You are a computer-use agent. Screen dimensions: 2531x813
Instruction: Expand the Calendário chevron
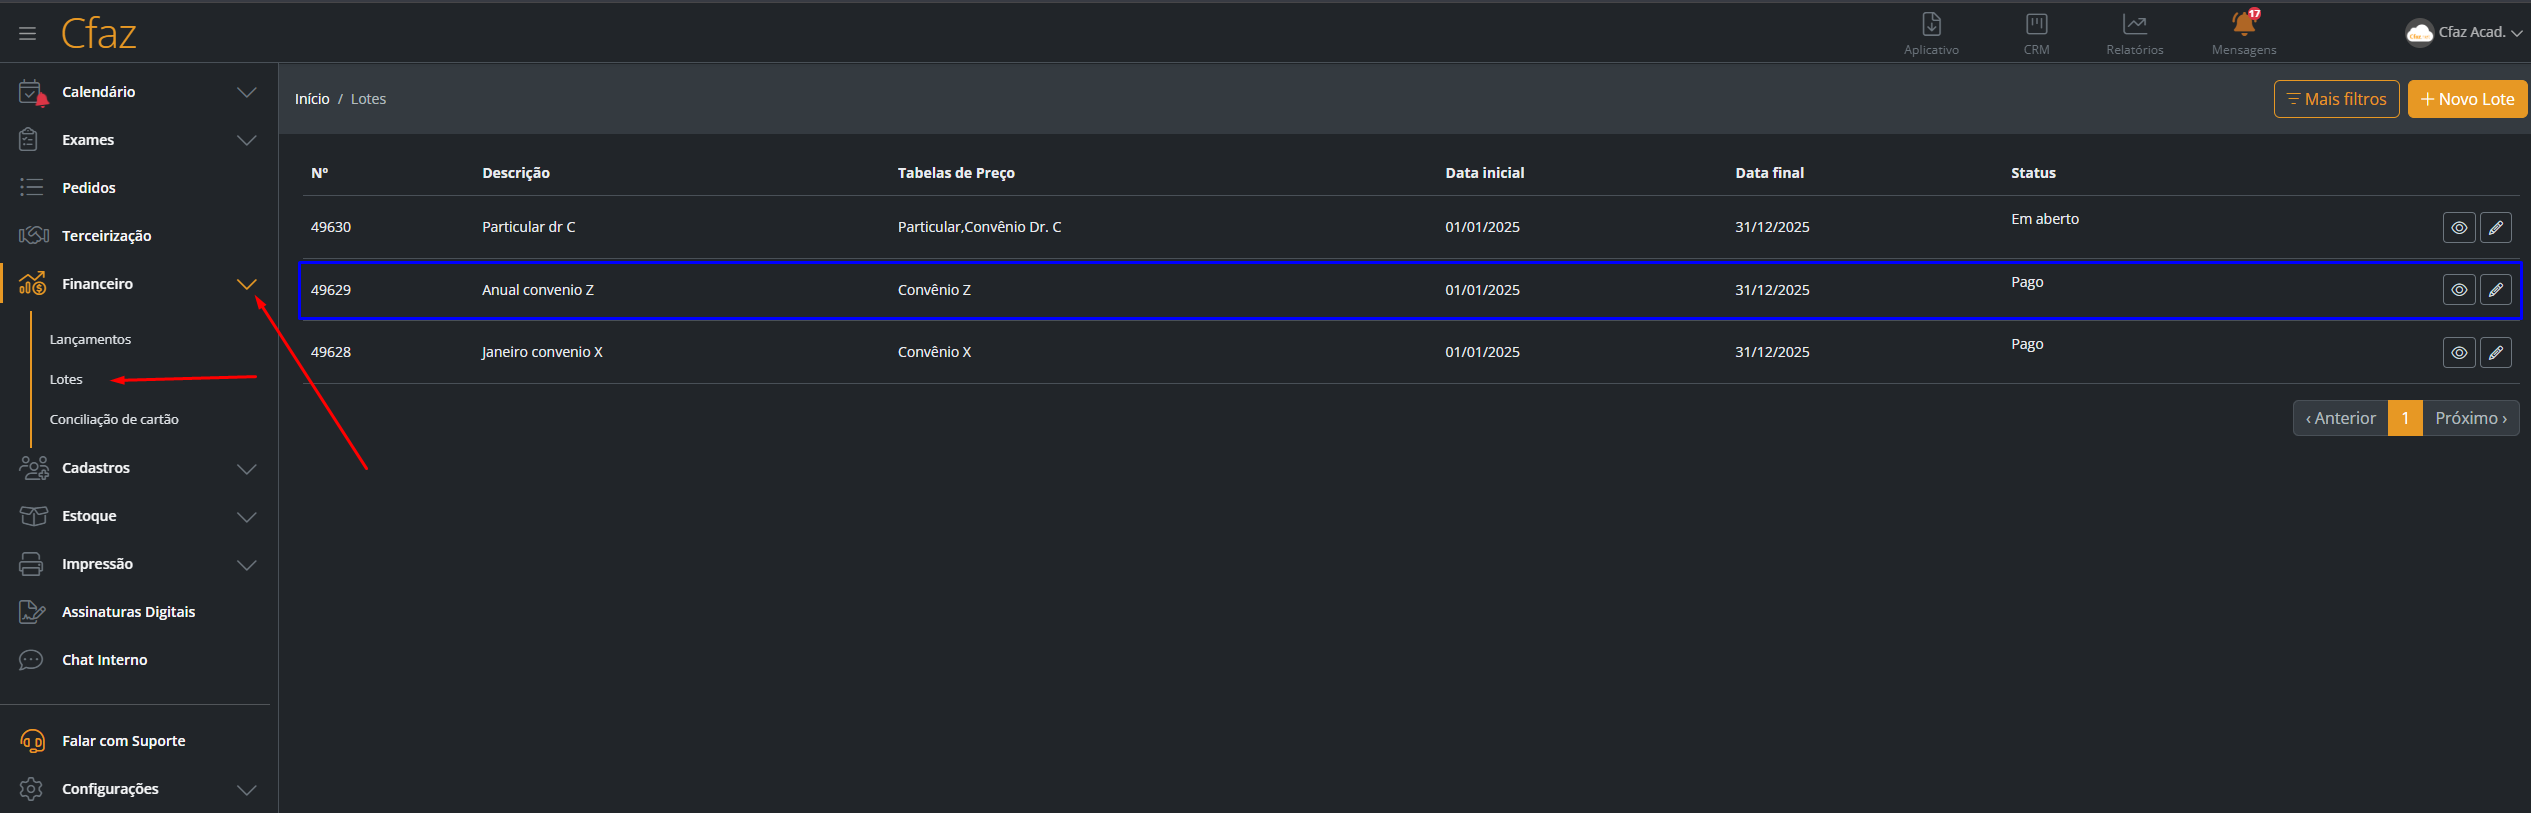coord(246,92)
